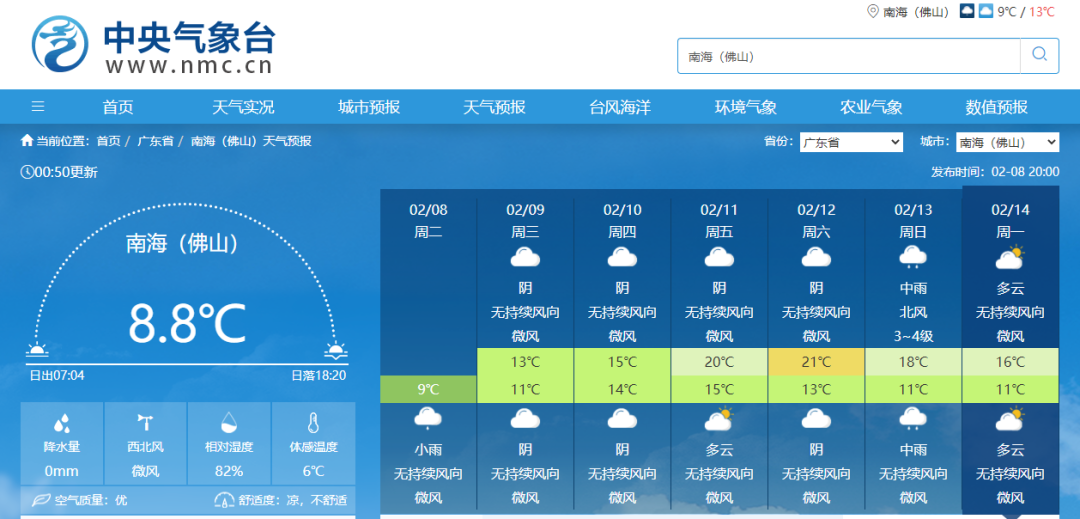Viewport: 1080px width, 519px height.
Task: Click the 体感温度 thermometer icon
Action: coord(313,423)
